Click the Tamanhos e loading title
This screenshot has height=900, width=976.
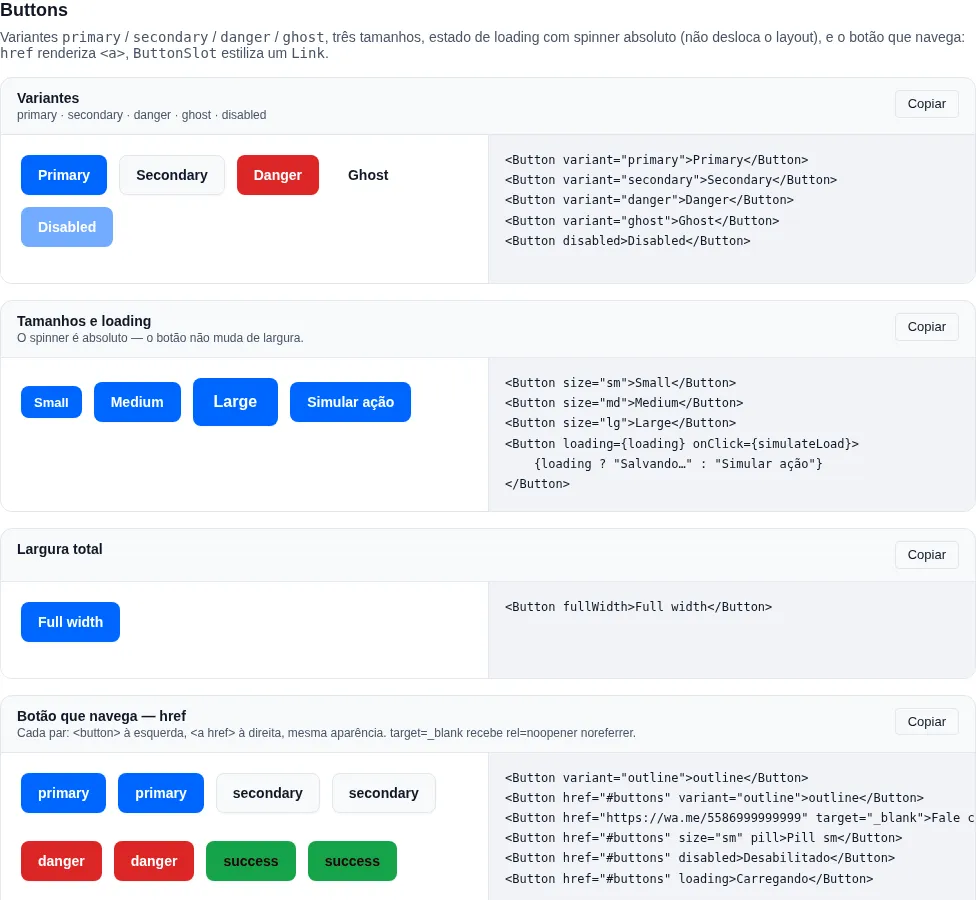(84, 321)
